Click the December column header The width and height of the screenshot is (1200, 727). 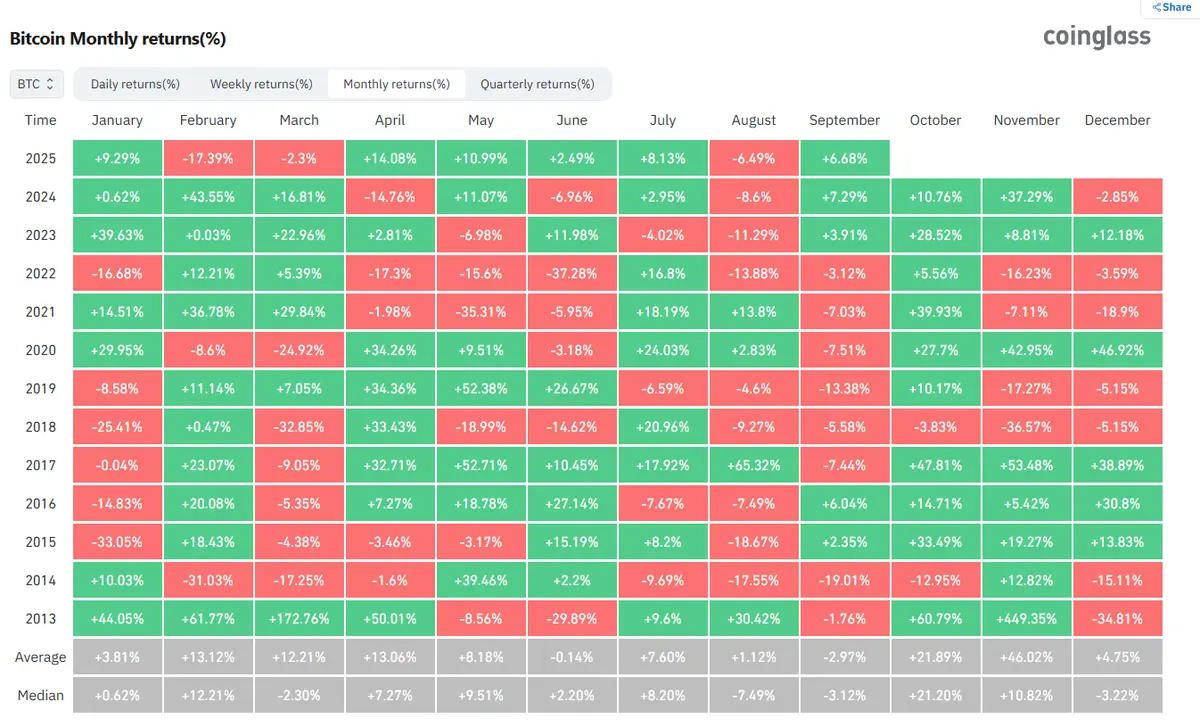(1117, 120)
